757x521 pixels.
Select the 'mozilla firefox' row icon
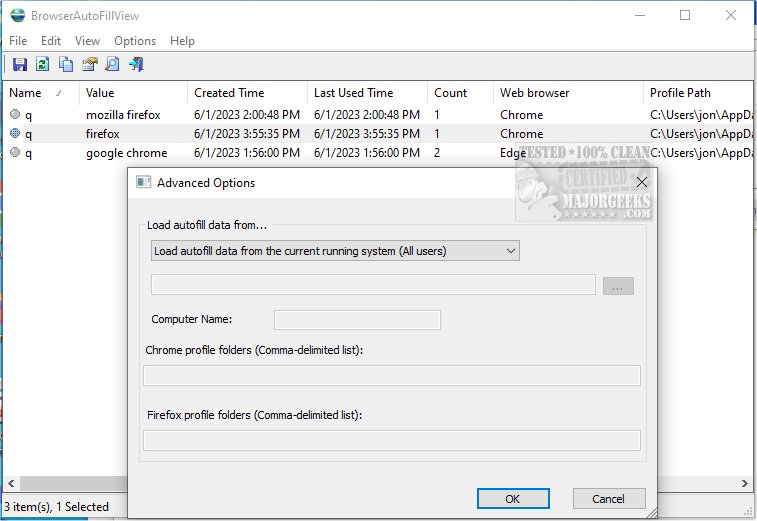coord(15,115)
